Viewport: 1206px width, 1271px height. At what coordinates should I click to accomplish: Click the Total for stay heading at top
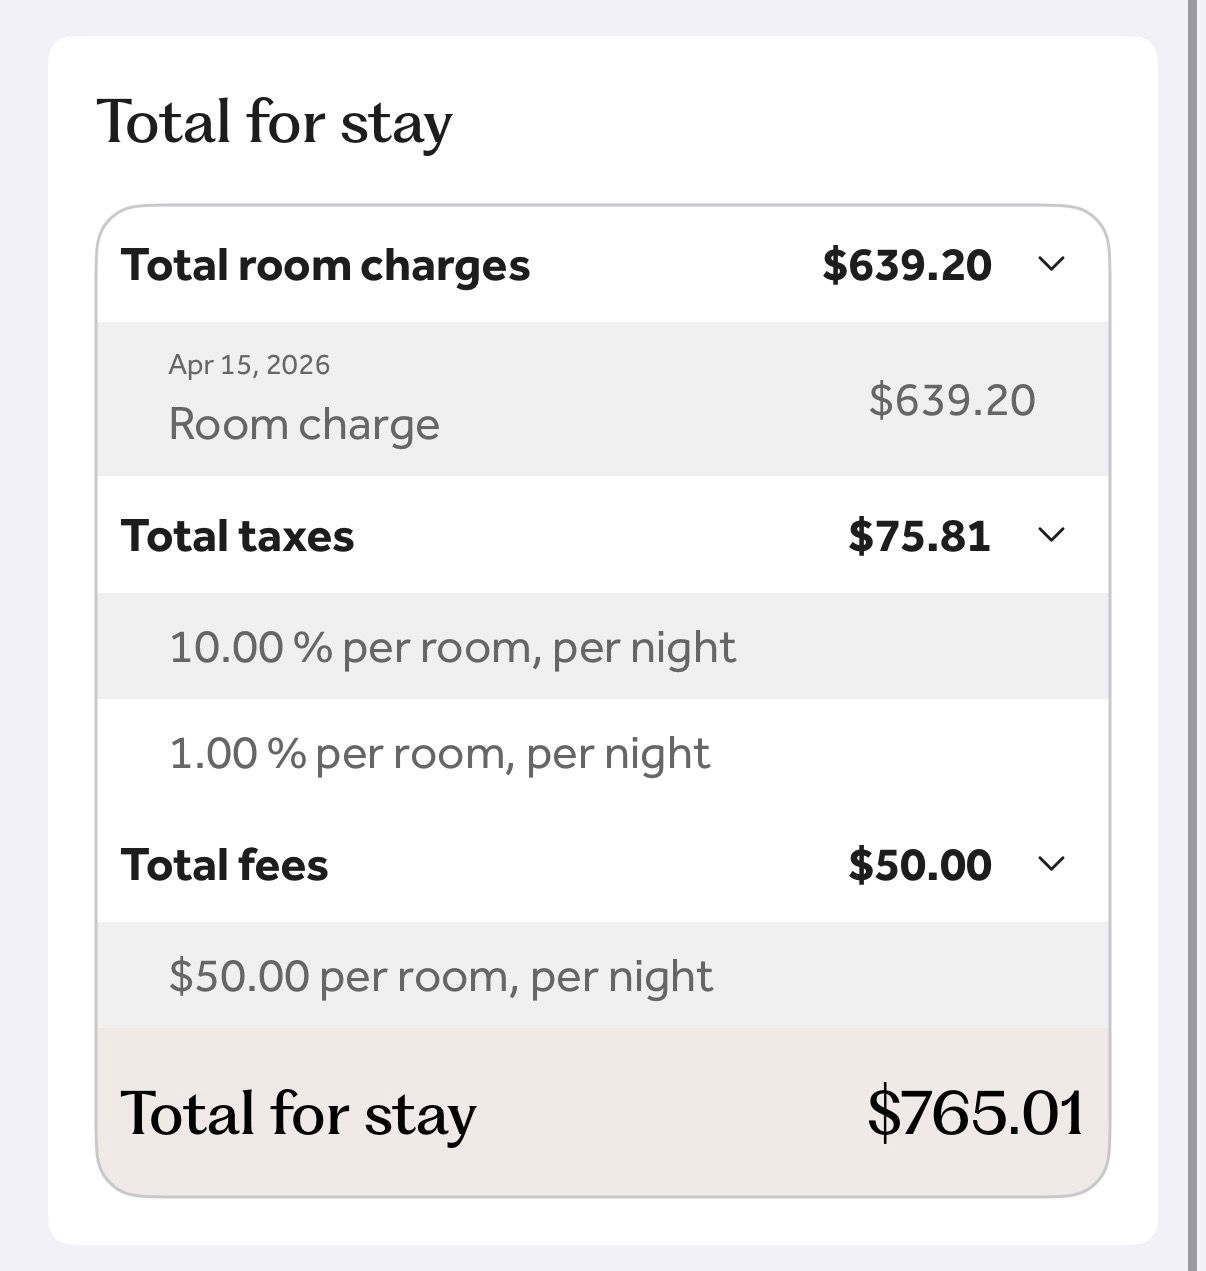(274, 122)
